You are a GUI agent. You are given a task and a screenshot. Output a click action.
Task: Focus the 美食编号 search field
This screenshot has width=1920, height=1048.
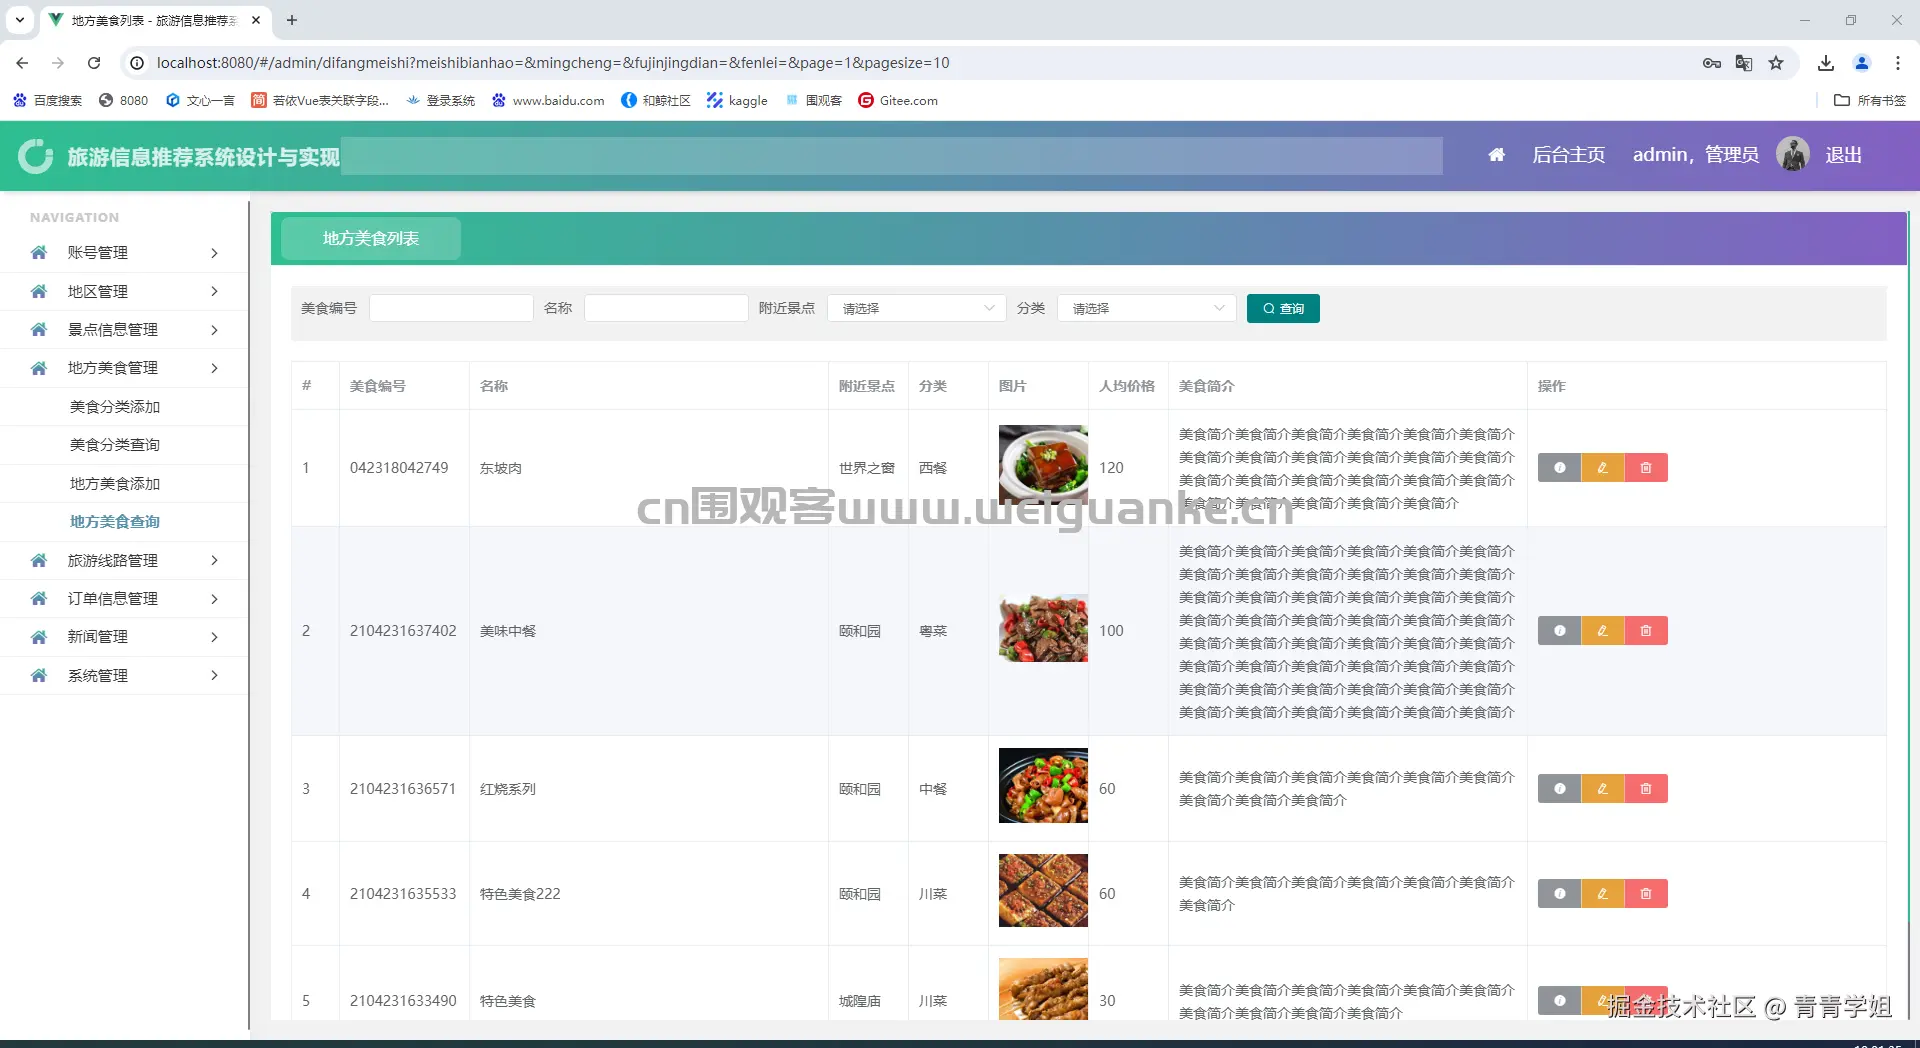pos(451,308)
